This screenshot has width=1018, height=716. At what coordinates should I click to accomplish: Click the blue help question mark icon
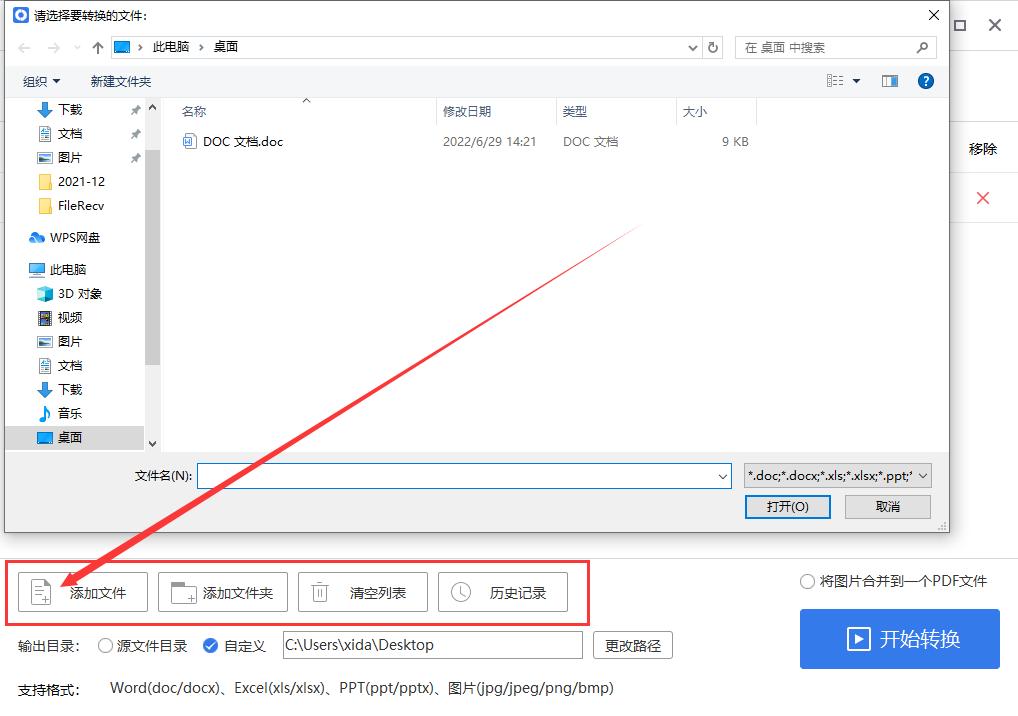(925, 81)
